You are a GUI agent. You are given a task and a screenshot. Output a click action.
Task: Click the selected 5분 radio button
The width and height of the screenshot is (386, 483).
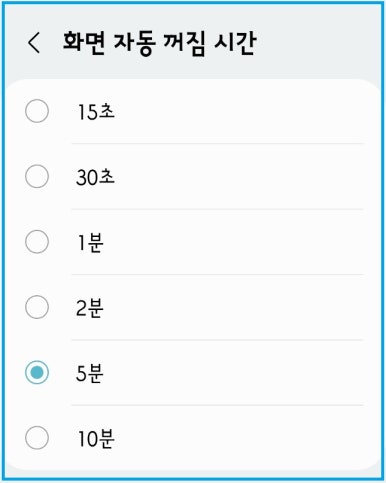click(x=37, y=372)
